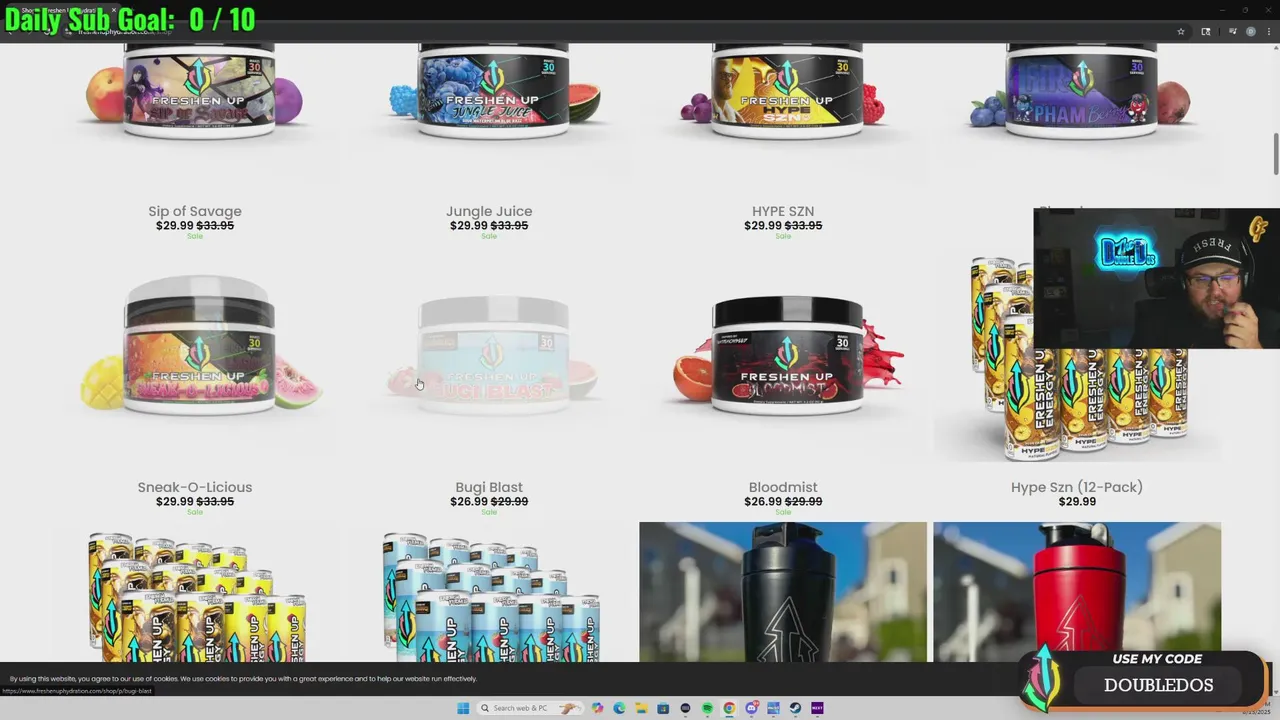Image resolution: width=1280 pixels, height=720 pixels.
Task: Open the Jungle Juice tub image
Action: (x=489, y=112)
